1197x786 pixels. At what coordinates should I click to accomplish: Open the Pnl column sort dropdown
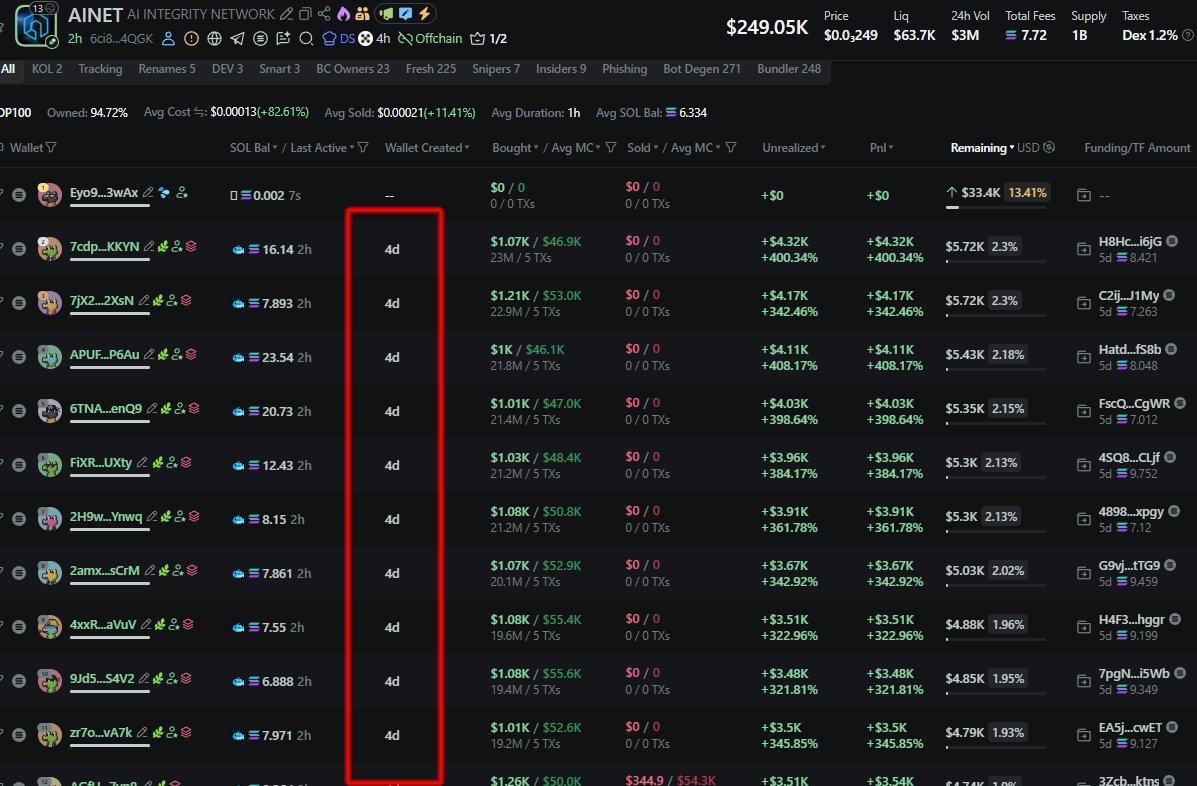pyautogui.click(x=891, y=148)
